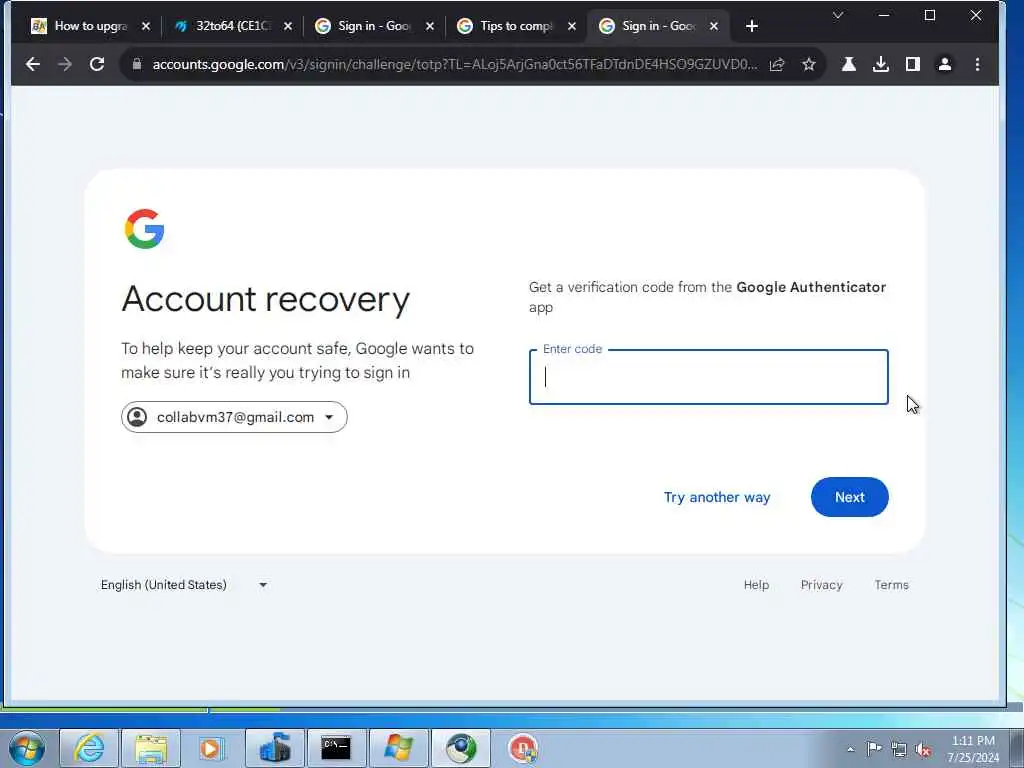This screenshot has height=768, width=1024.
Task: Open the flask extension icon in toolbar
Action: [848, 64]
